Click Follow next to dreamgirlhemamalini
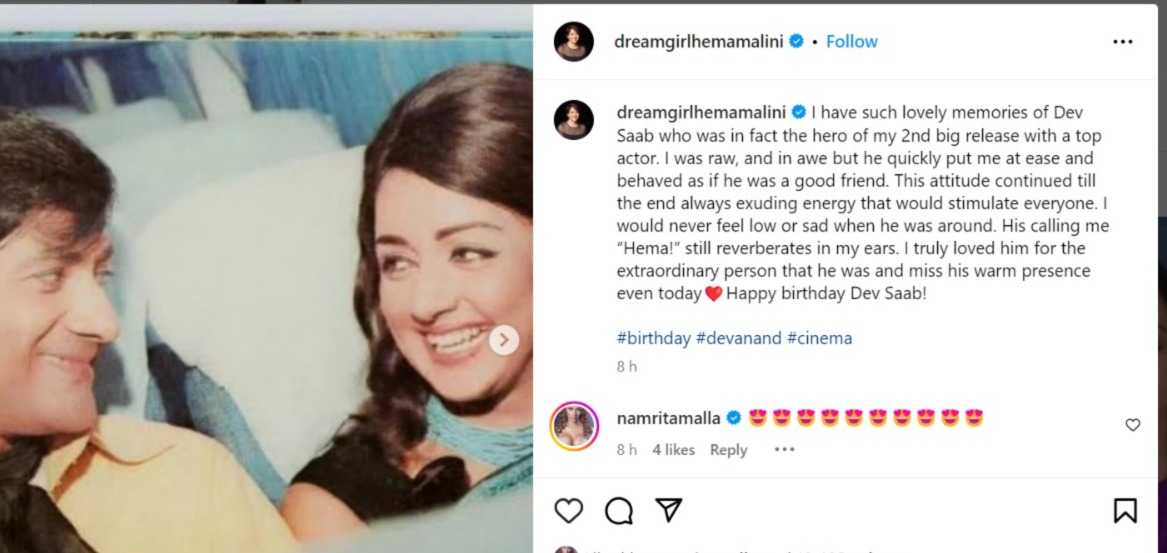The image size is (1167, 553). 852,42
